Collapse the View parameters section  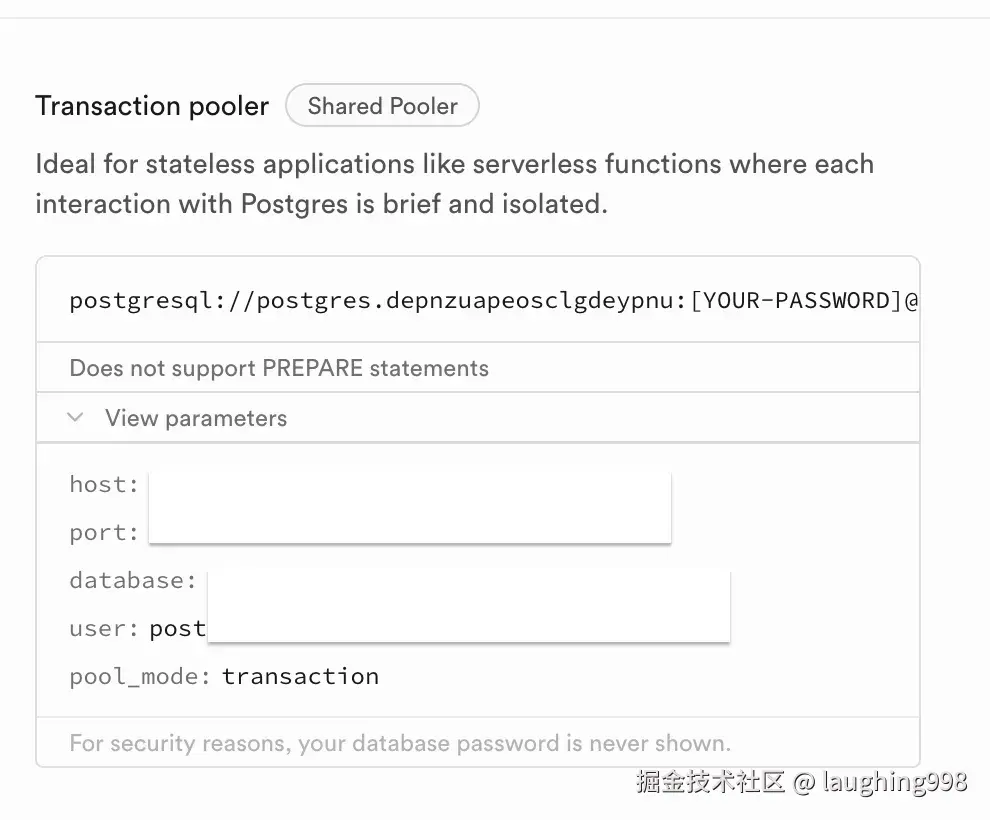tap(196, 418)
